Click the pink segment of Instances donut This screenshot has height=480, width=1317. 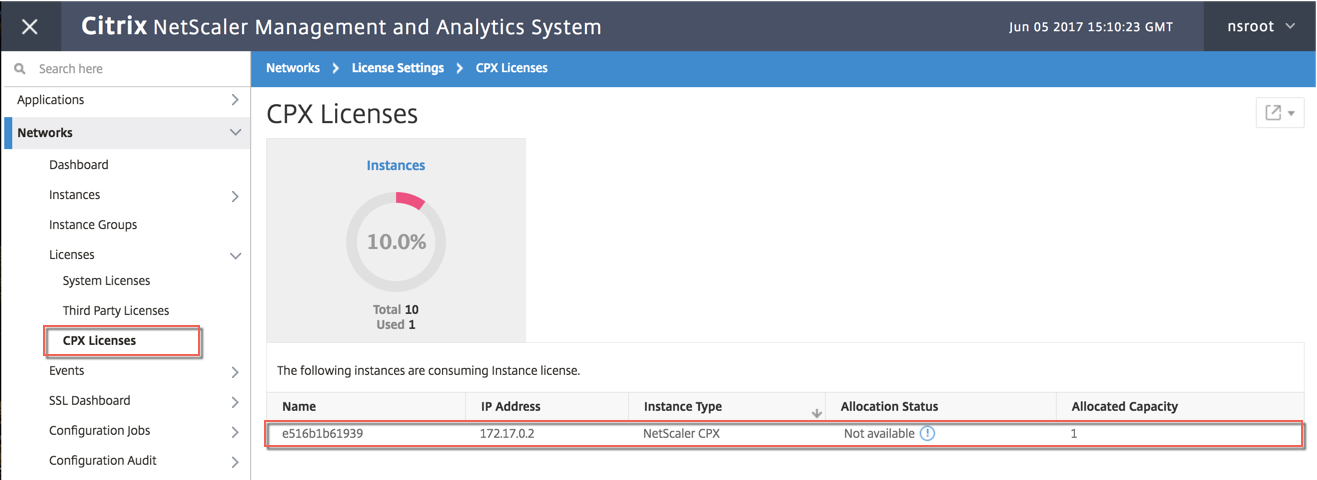click(x=411, y=200)
